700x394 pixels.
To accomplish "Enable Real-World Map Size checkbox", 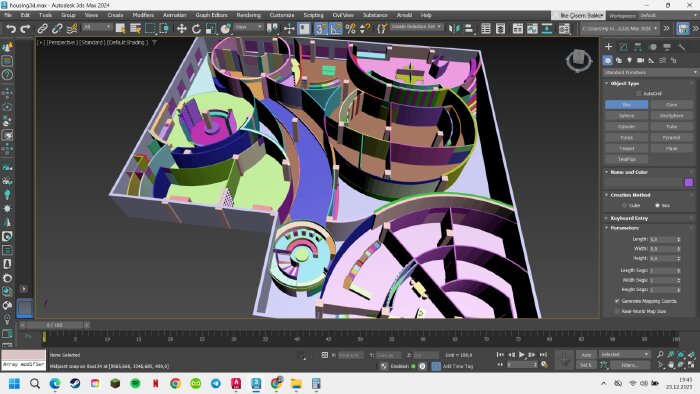I will pos(617,311).
